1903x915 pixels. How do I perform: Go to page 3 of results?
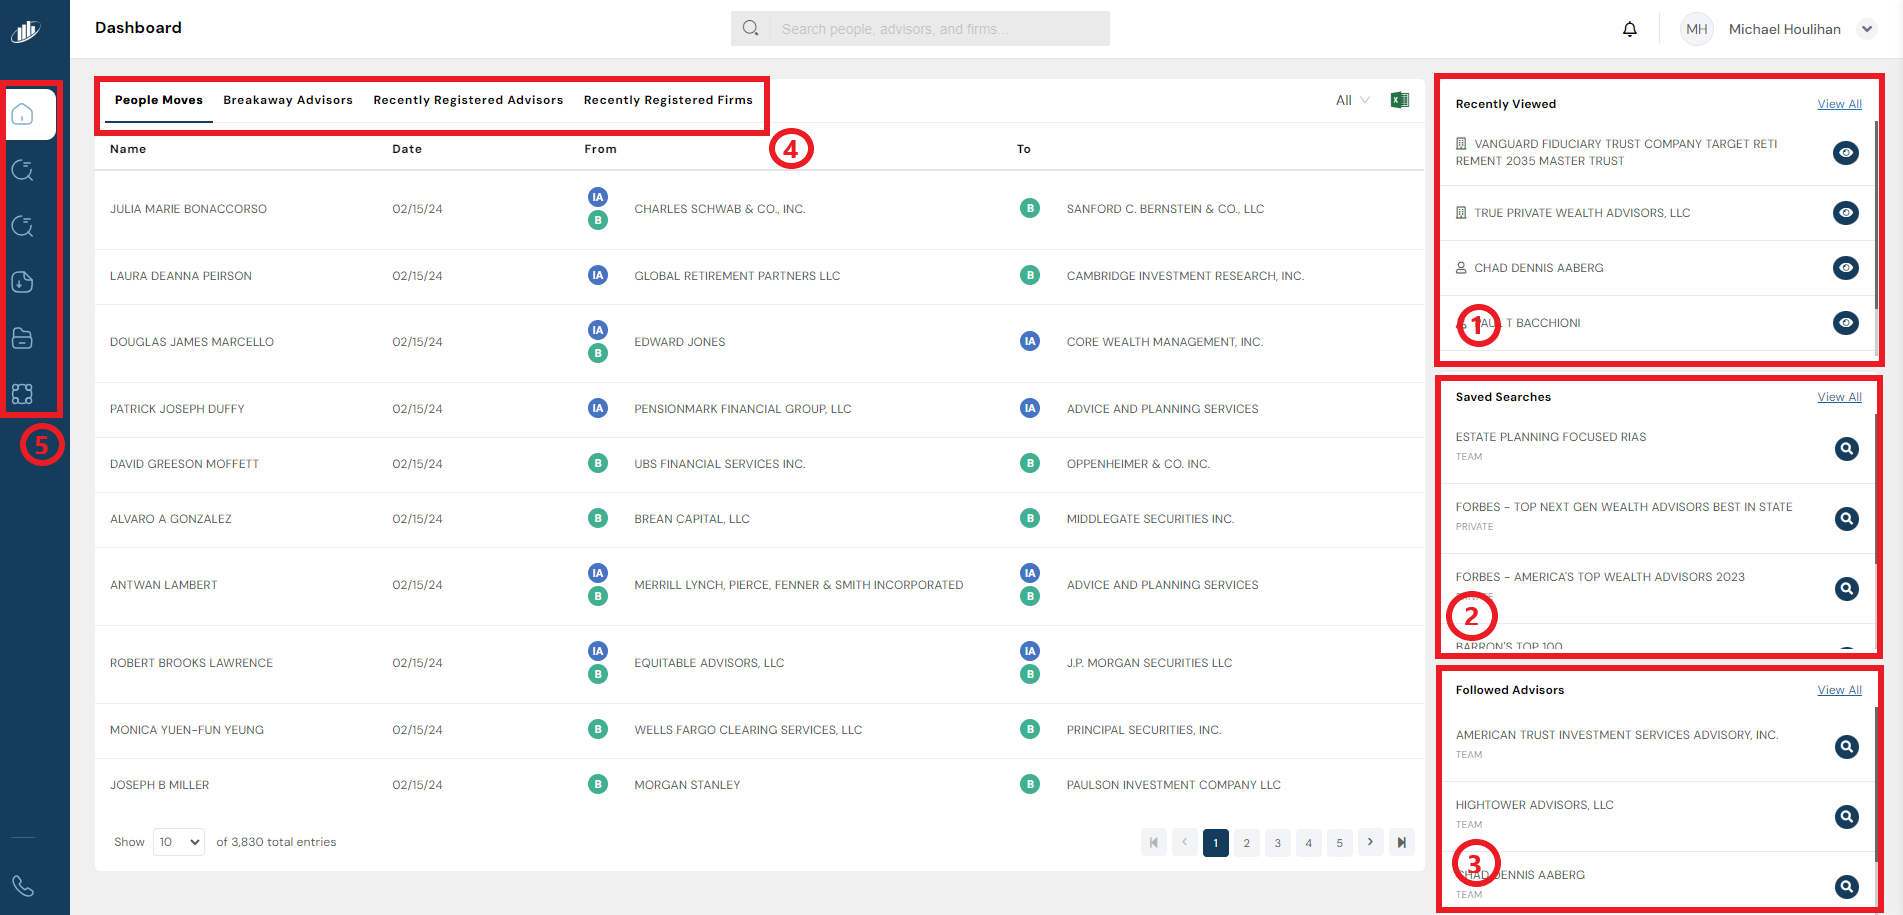tap(1277, 843)
